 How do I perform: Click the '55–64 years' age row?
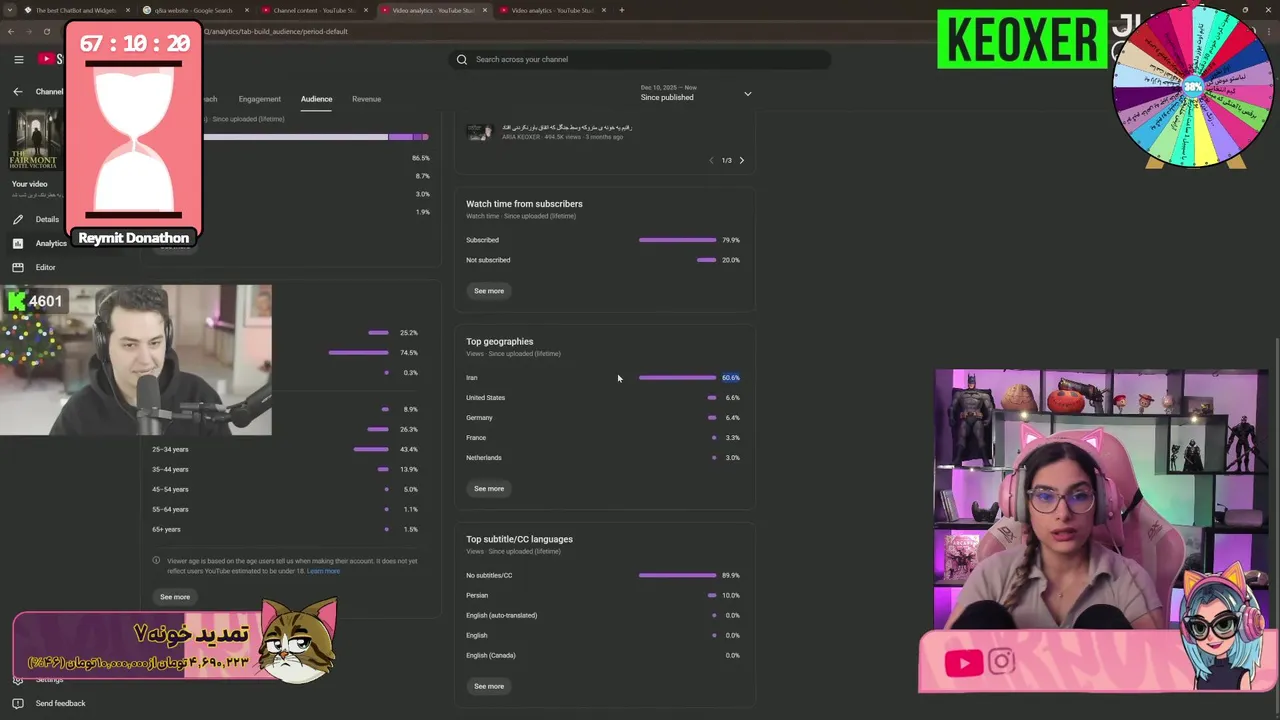coord(285,509)
